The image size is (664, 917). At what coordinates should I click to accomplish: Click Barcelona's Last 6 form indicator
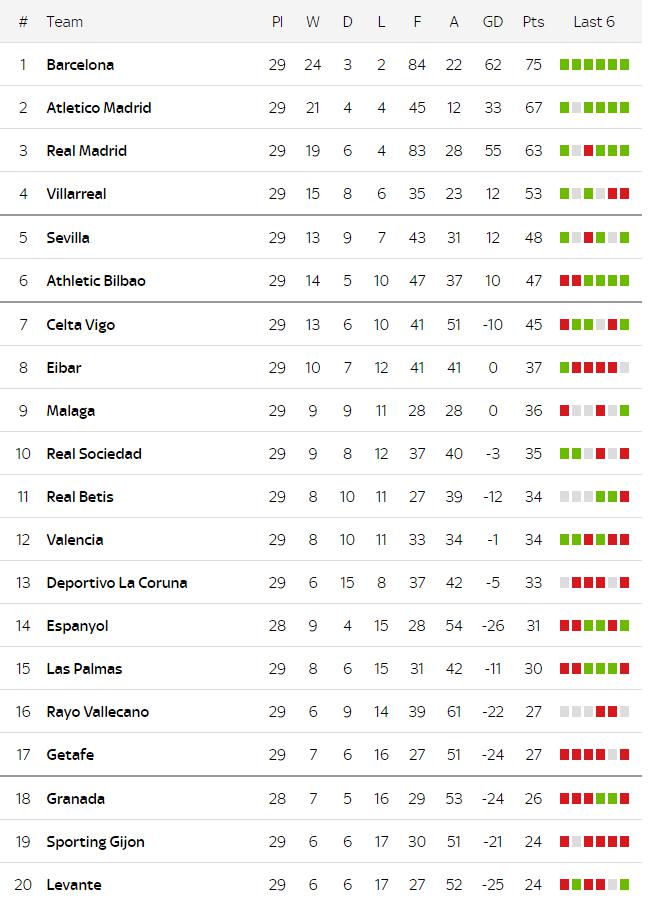[x=594, y=65]
